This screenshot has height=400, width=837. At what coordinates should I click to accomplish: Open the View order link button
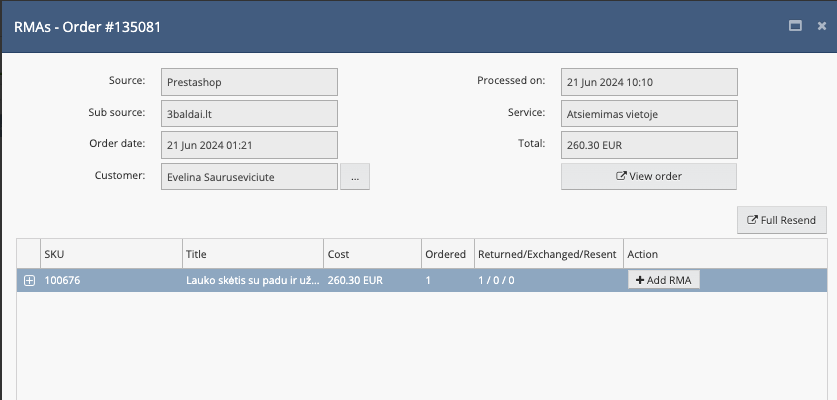[649, 176]
